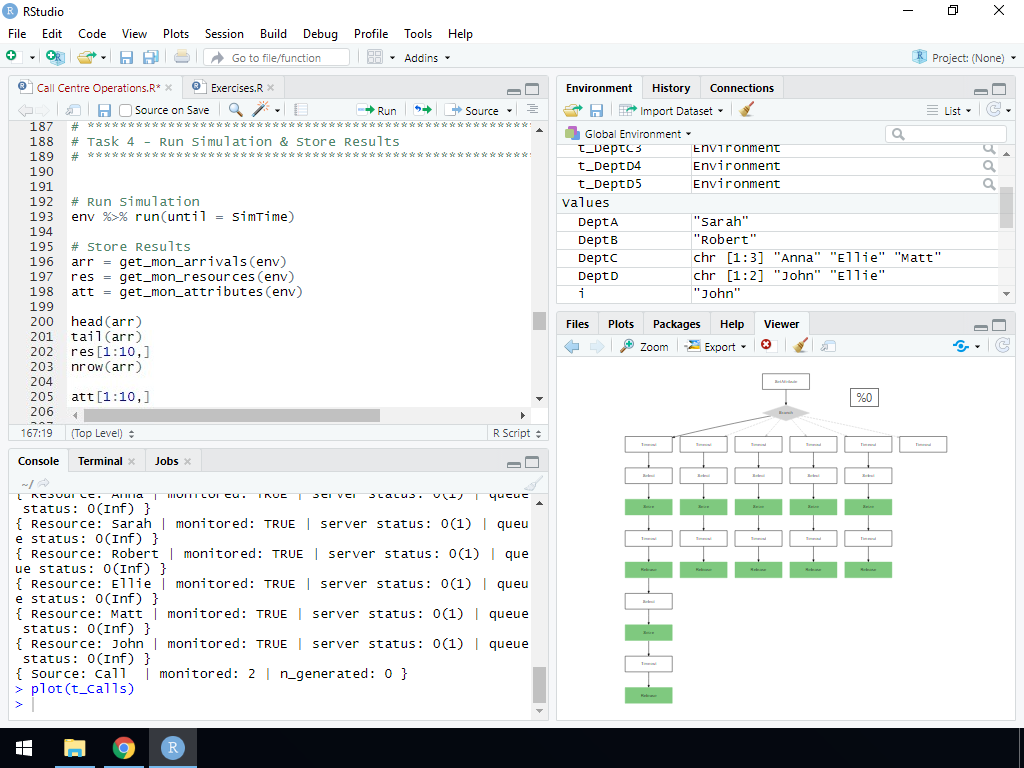Click the print icon in the main toolbar

click(181, 57)
